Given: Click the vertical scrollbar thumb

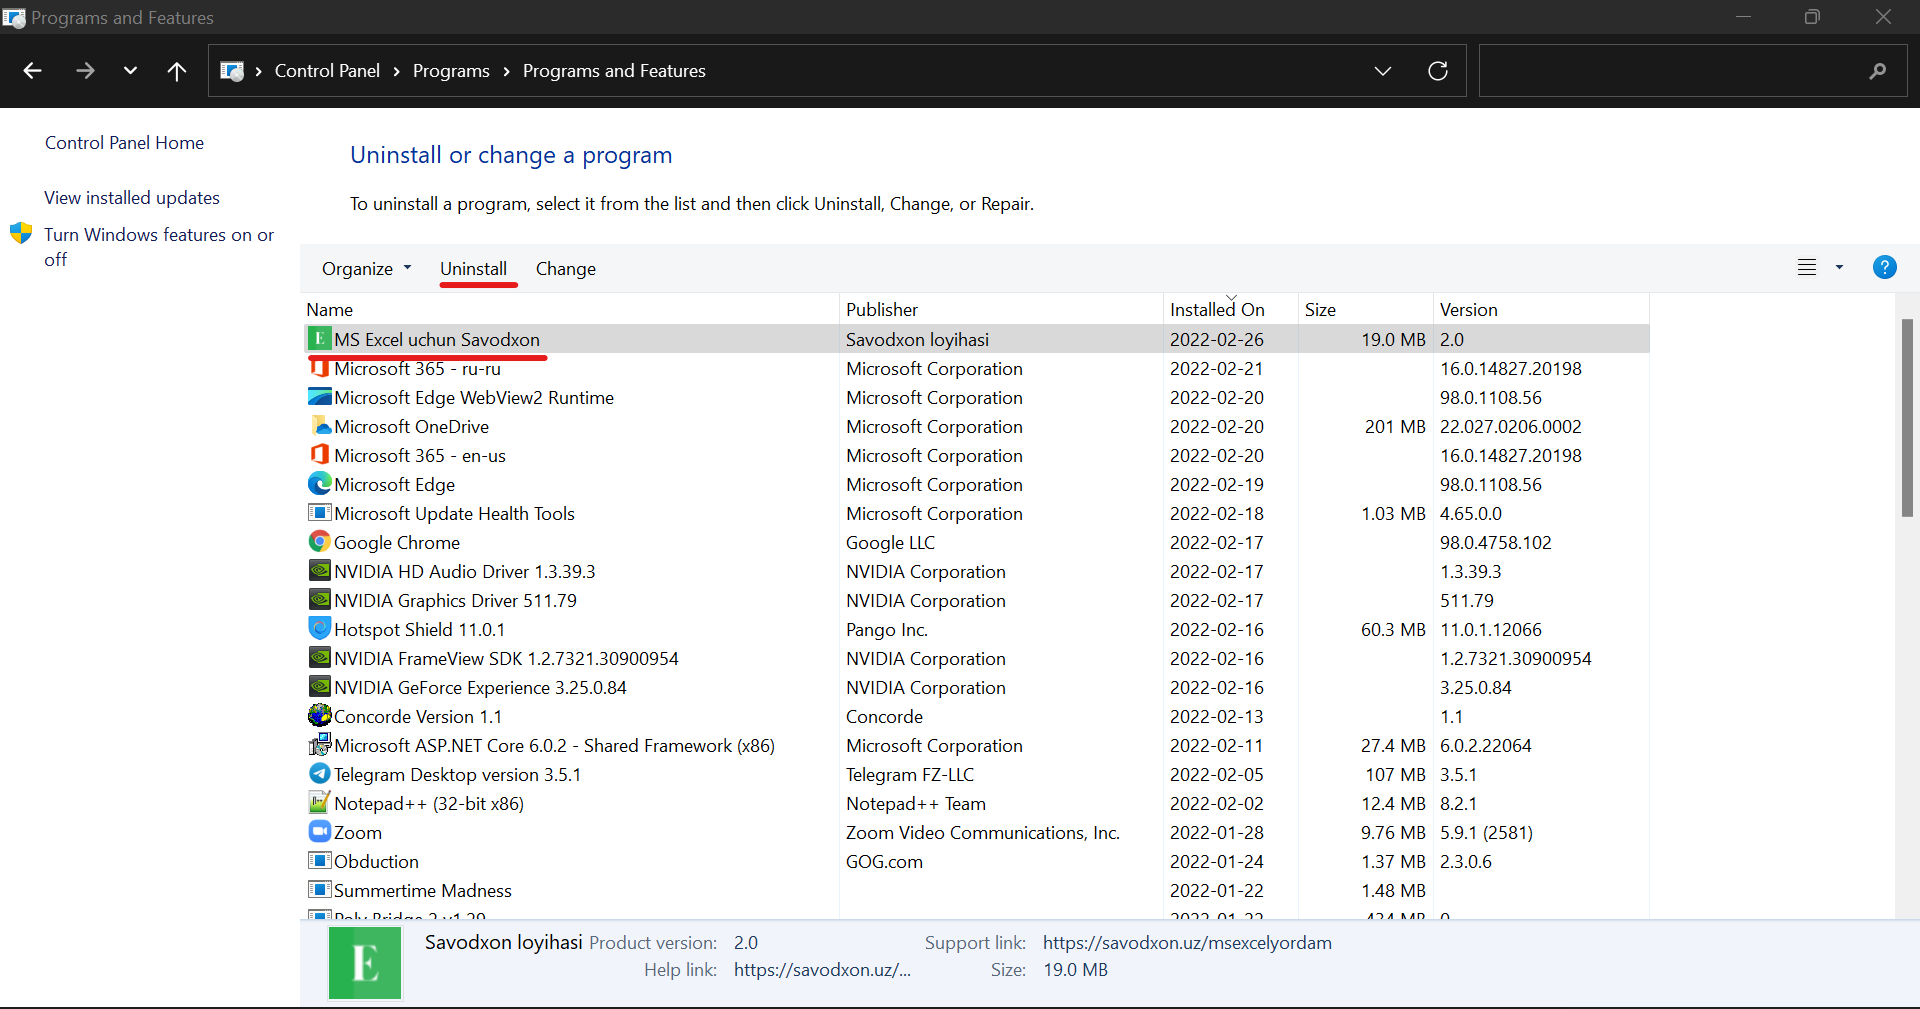Looking at the screenshot, I should click(x=1907, y=417).
